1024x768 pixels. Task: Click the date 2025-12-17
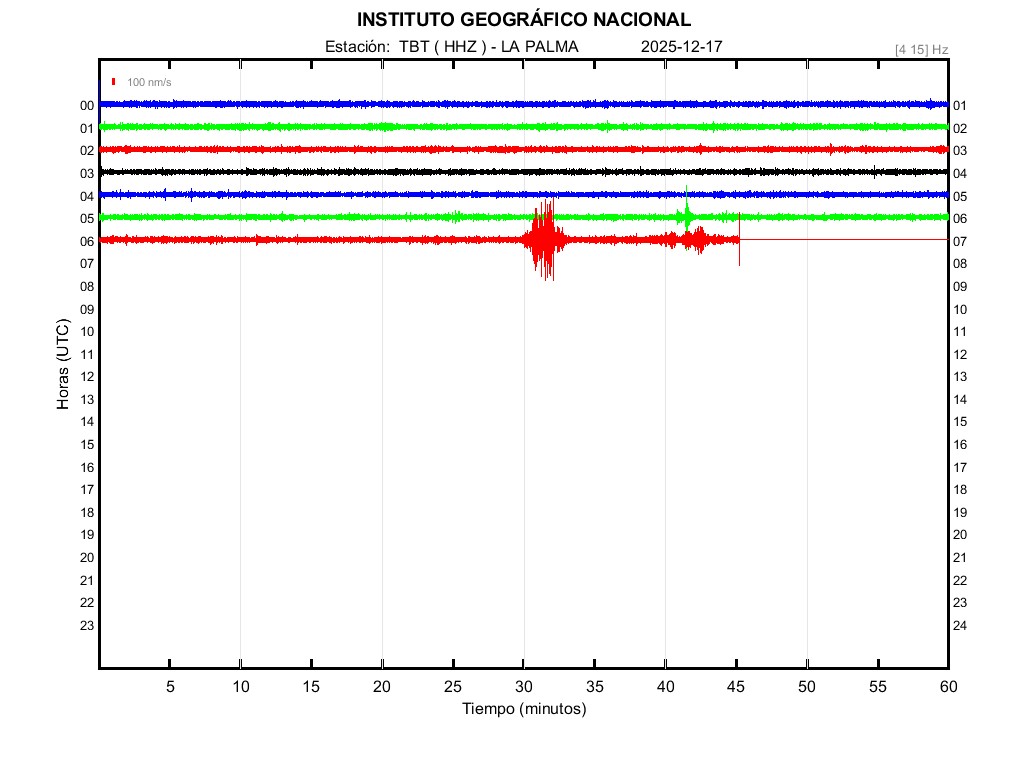coord(682,47)
